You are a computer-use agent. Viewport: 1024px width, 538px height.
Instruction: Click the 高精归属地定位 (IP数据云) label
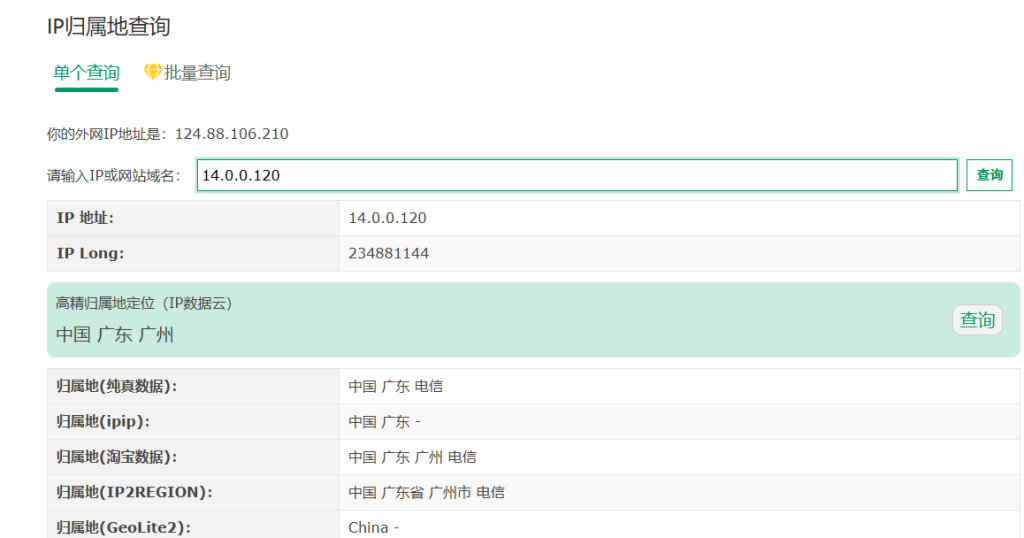144,303
